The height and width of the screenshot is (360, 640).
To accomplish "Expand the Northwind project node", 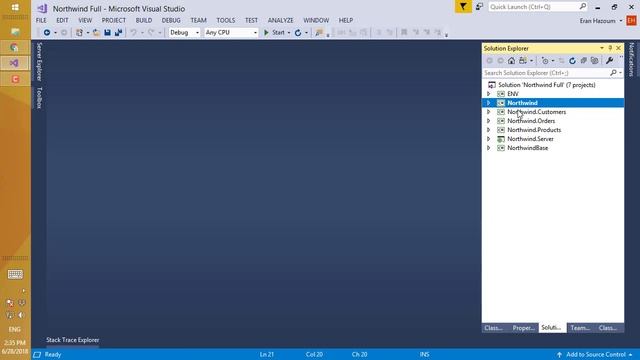I will click(x=489, y=103).
